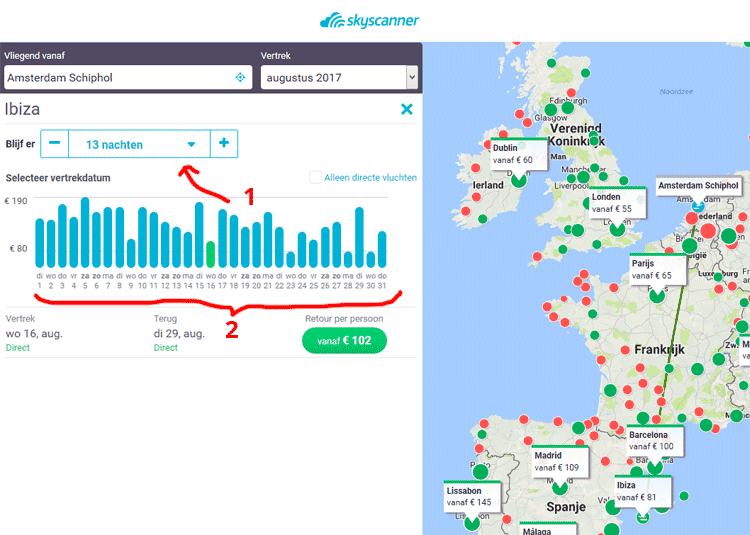Click green marker below Londen label
This screenshot has width=750, height=535.
(618, 229)
